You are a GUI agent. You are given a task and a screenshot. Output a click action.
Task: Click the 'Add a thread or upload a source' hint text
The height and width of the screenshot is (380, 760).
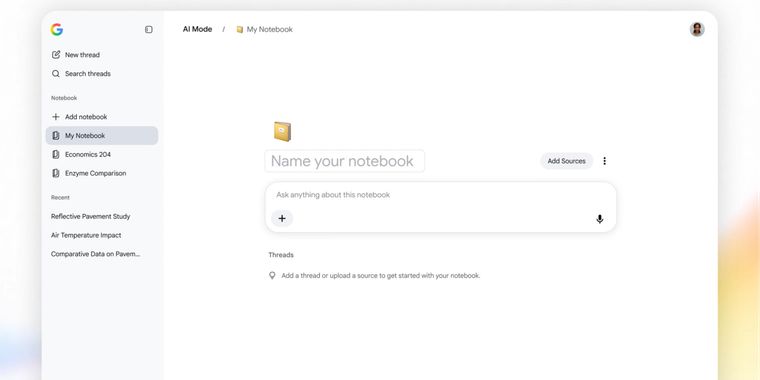[381, 276]
